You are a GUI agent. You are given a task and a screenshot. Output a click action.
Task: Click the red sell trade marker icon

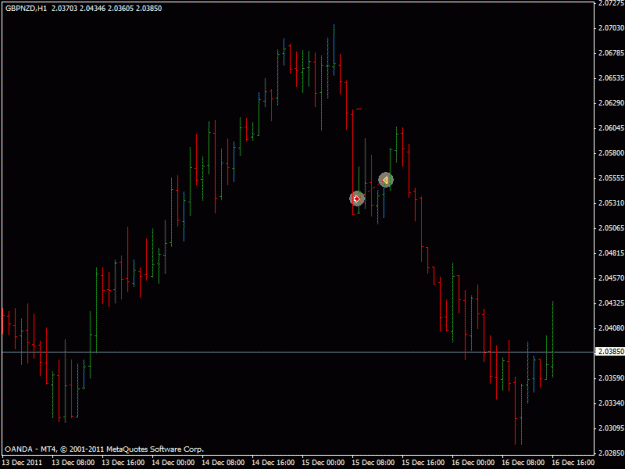pos(357,198)
